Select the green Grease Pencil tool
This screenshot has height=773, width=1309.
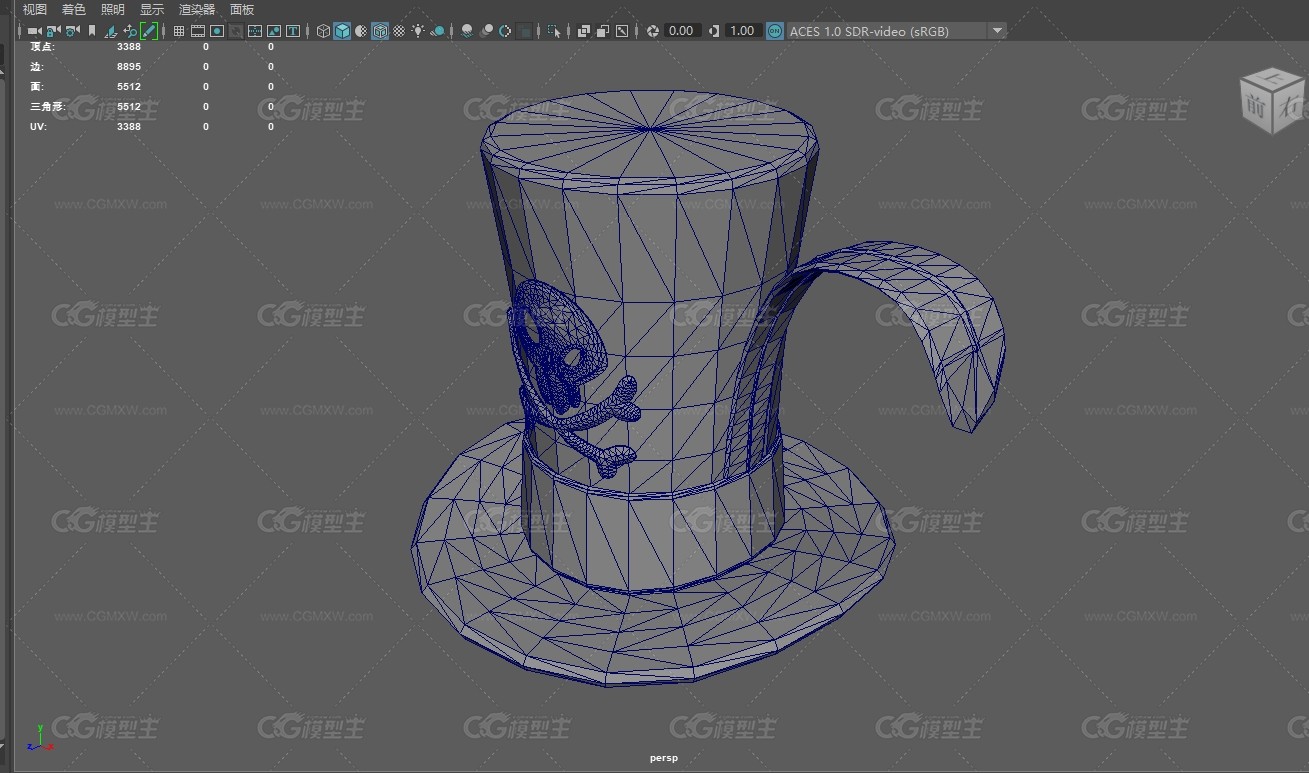pyautogui.click(x=149, y=31)
